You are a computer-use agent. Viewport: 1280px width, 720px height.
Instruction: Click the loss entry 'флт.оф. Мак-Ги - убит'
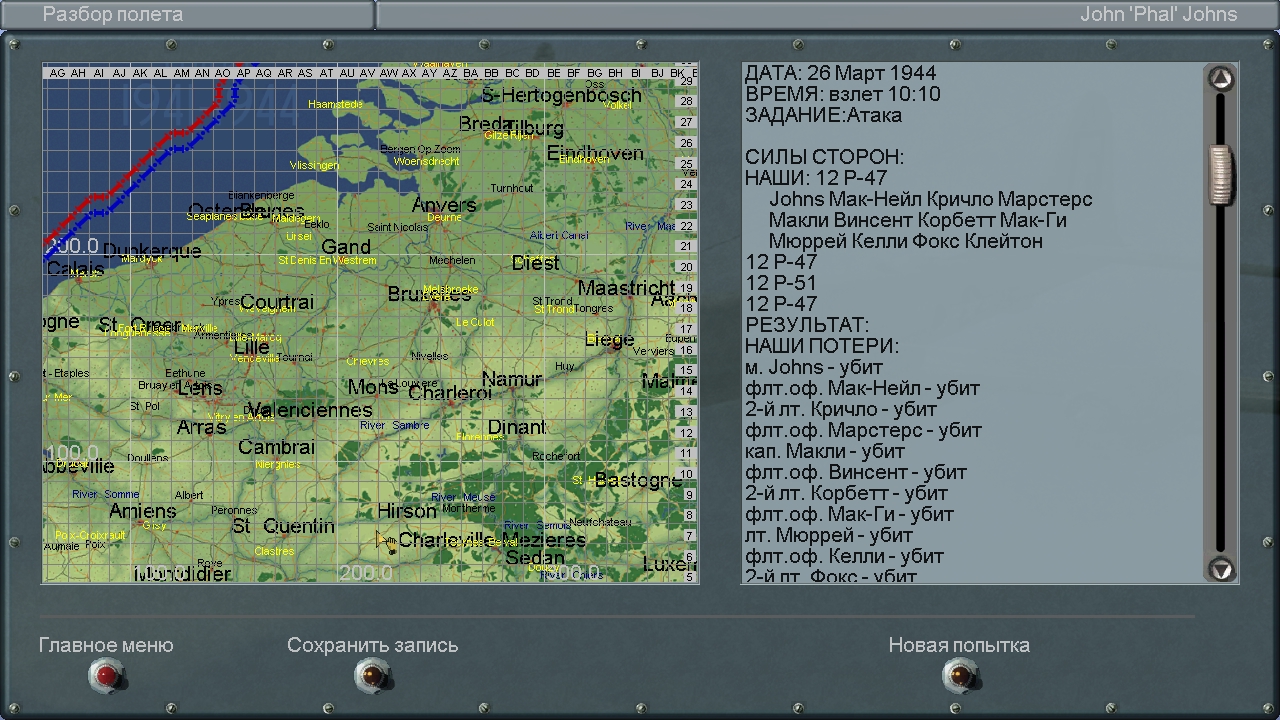[x=849, y=514]
